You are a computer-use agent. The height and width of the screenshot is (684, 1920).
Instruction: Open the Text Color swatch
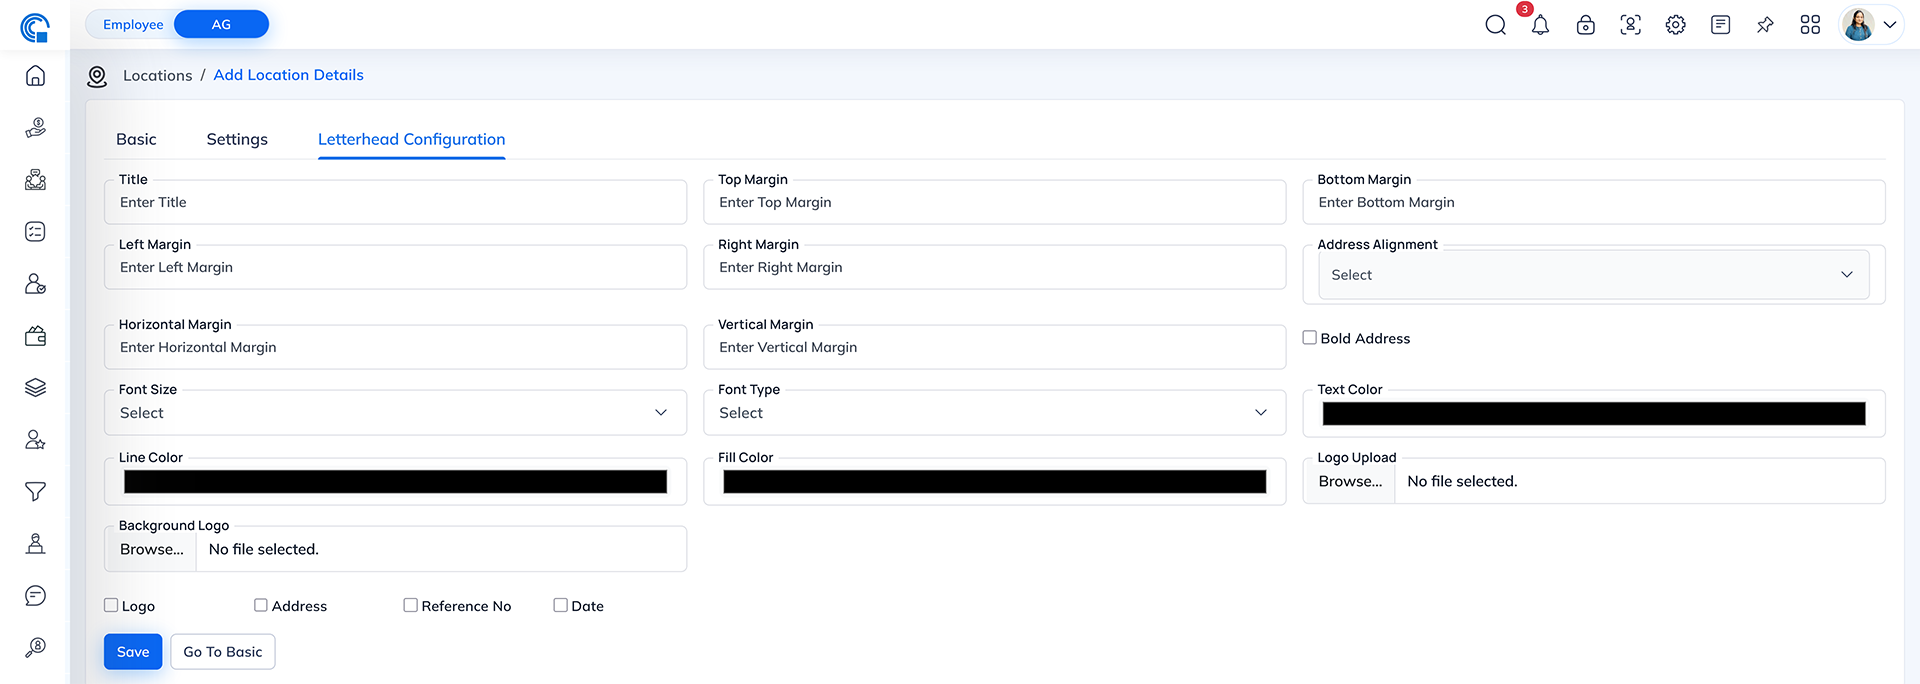[1593, 414]
